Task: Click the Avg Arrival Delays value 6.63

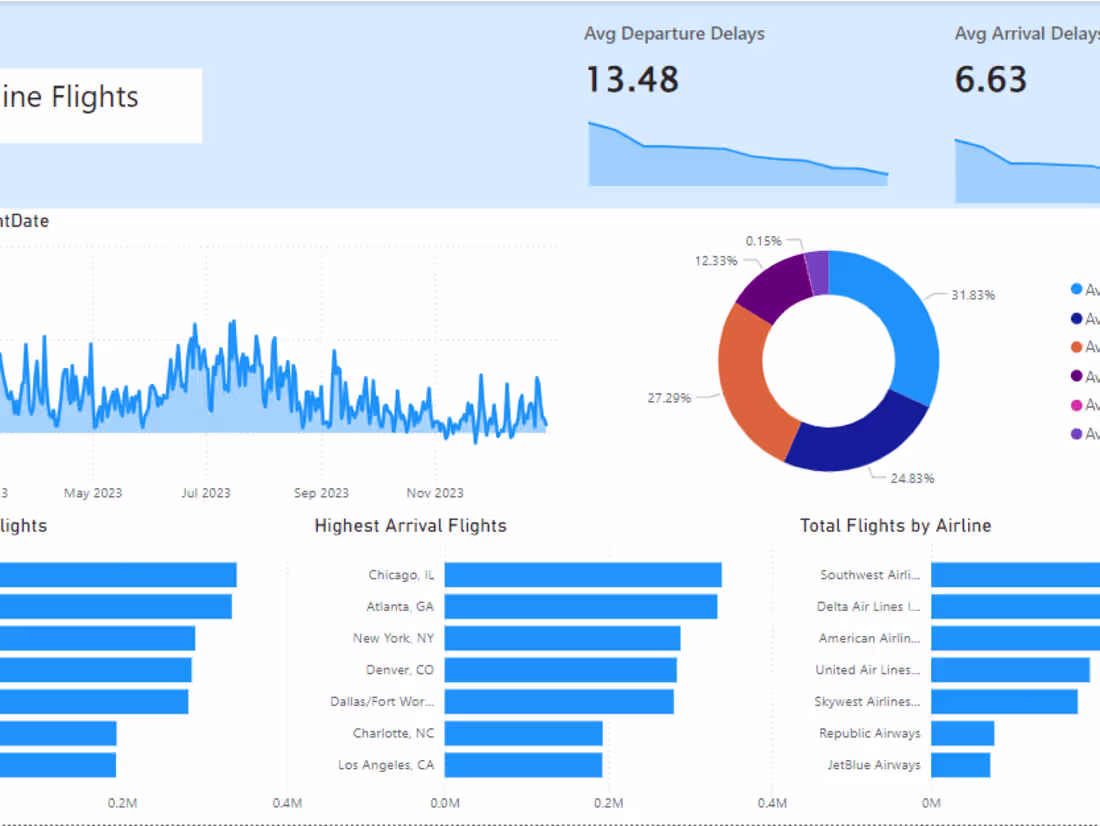Action: click(989, 80)
